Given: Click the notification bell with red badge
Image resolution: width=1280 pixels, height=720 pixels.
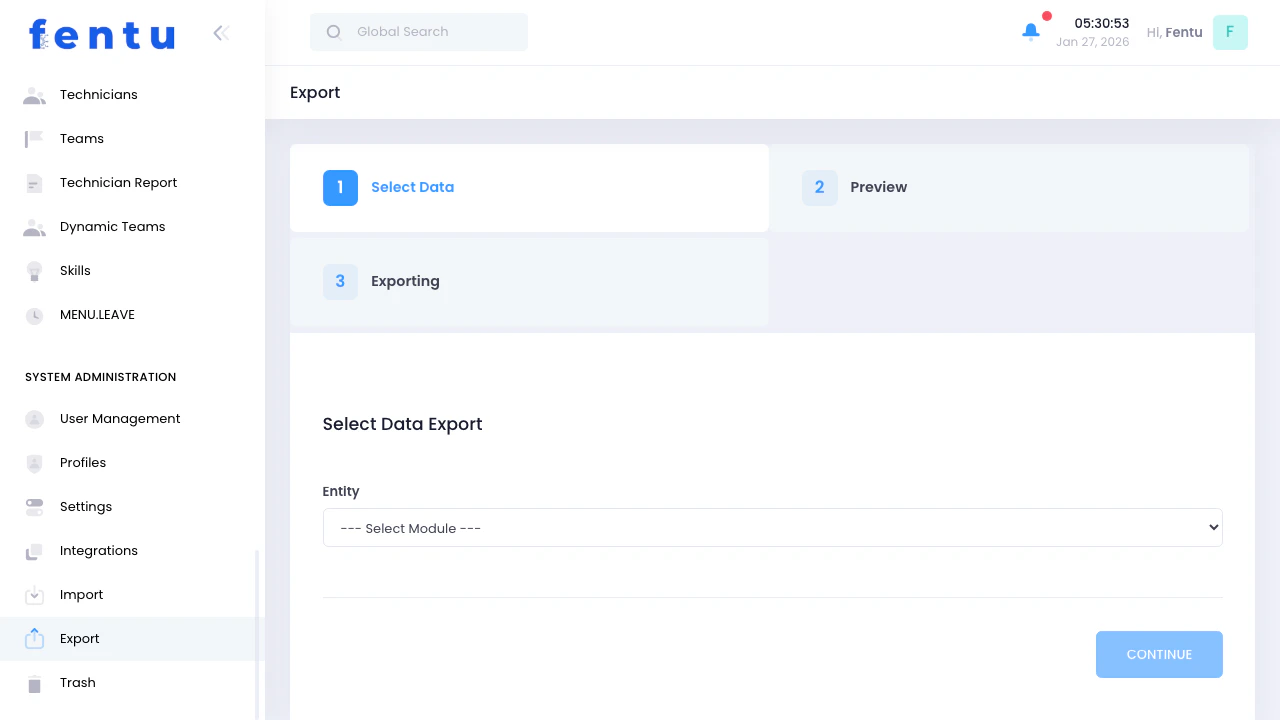Looking at the screenshot, I should tap(1031, 32).
